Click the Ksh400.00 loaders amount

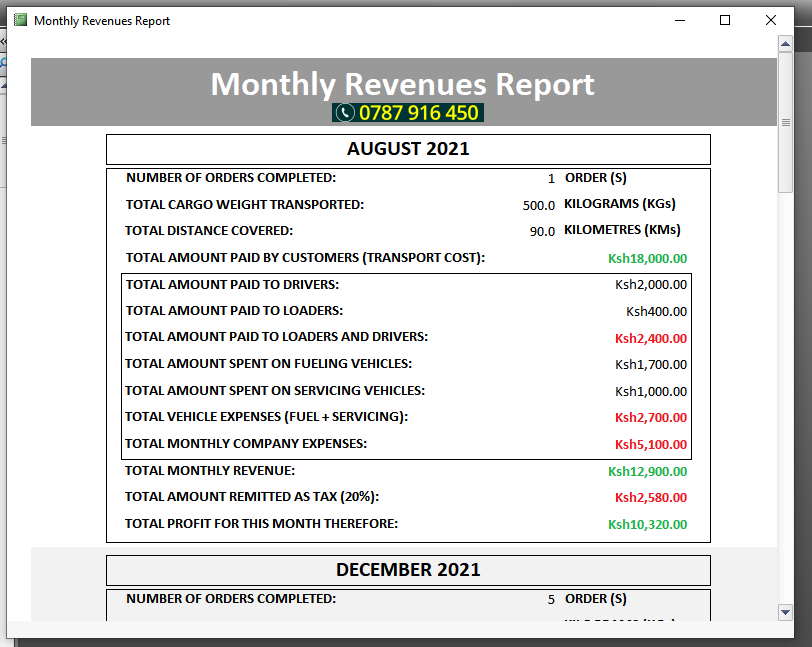(657, 311)
